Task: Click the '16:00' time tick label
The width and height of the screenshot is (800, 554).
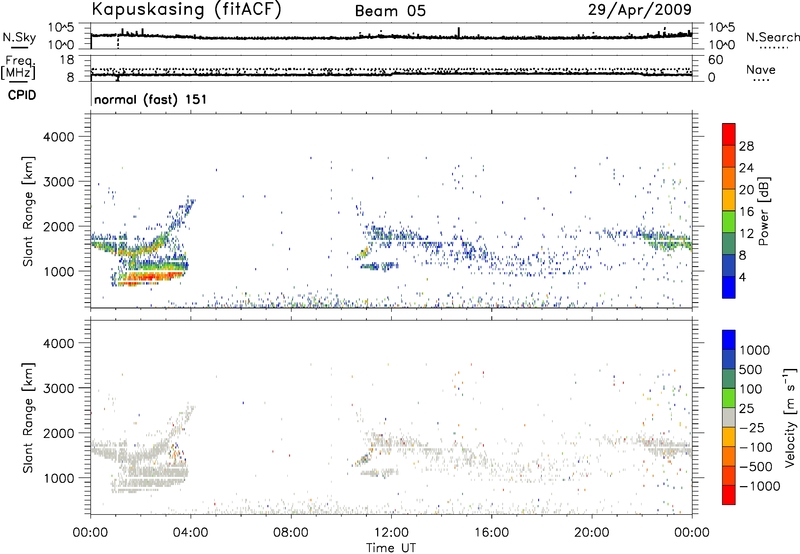Action: pyautogui.click(x=491, y=533)
